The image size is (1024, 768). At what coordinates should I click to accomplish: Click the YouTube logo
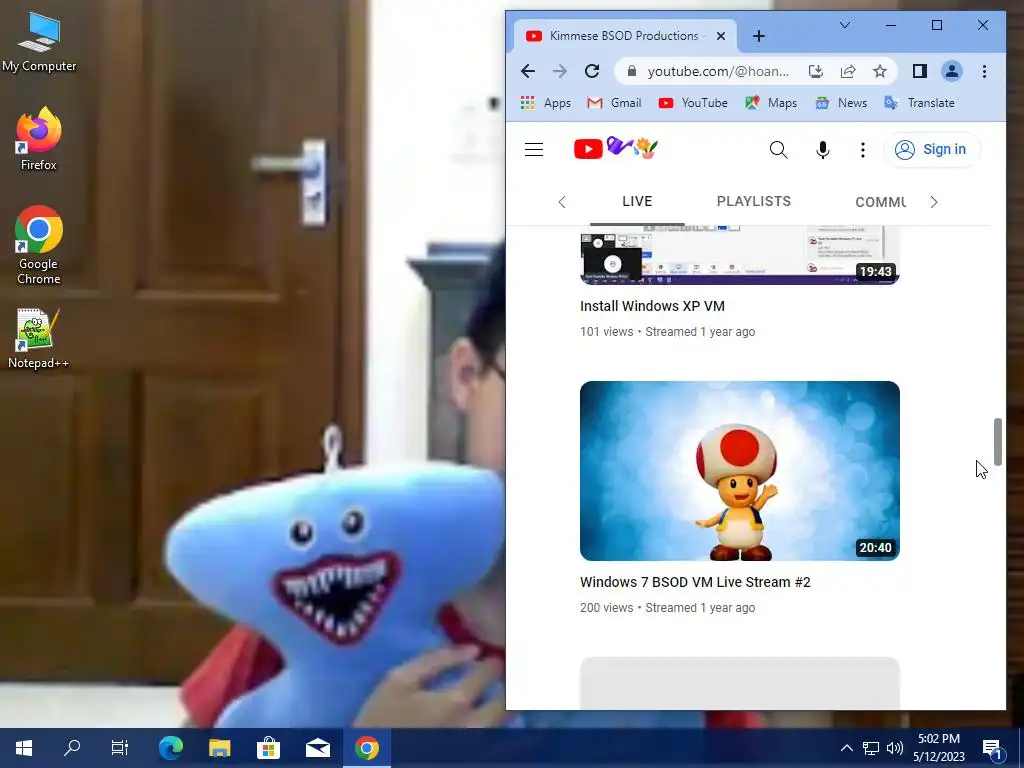616,148
